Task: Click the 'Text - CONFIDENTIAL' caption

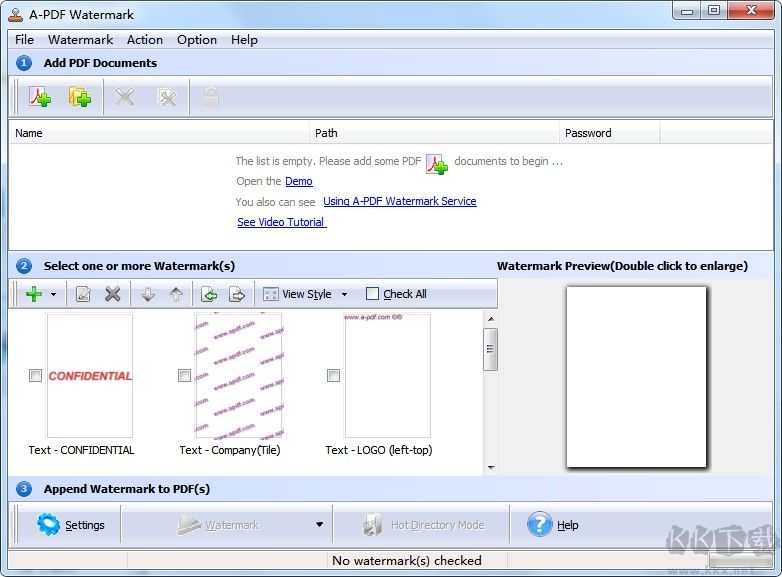Action: 81,450
